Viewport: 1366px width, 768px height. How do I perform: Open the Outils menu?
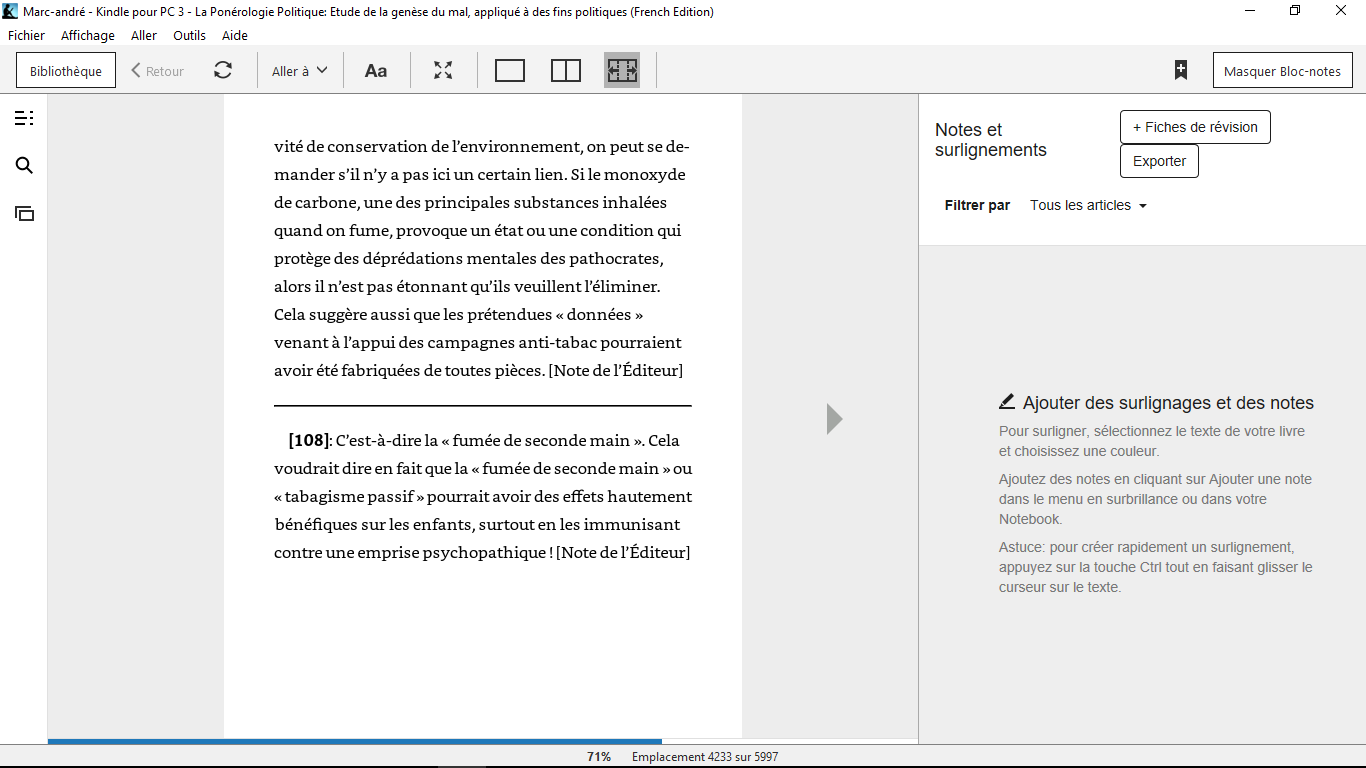click(x=189, y=35)
